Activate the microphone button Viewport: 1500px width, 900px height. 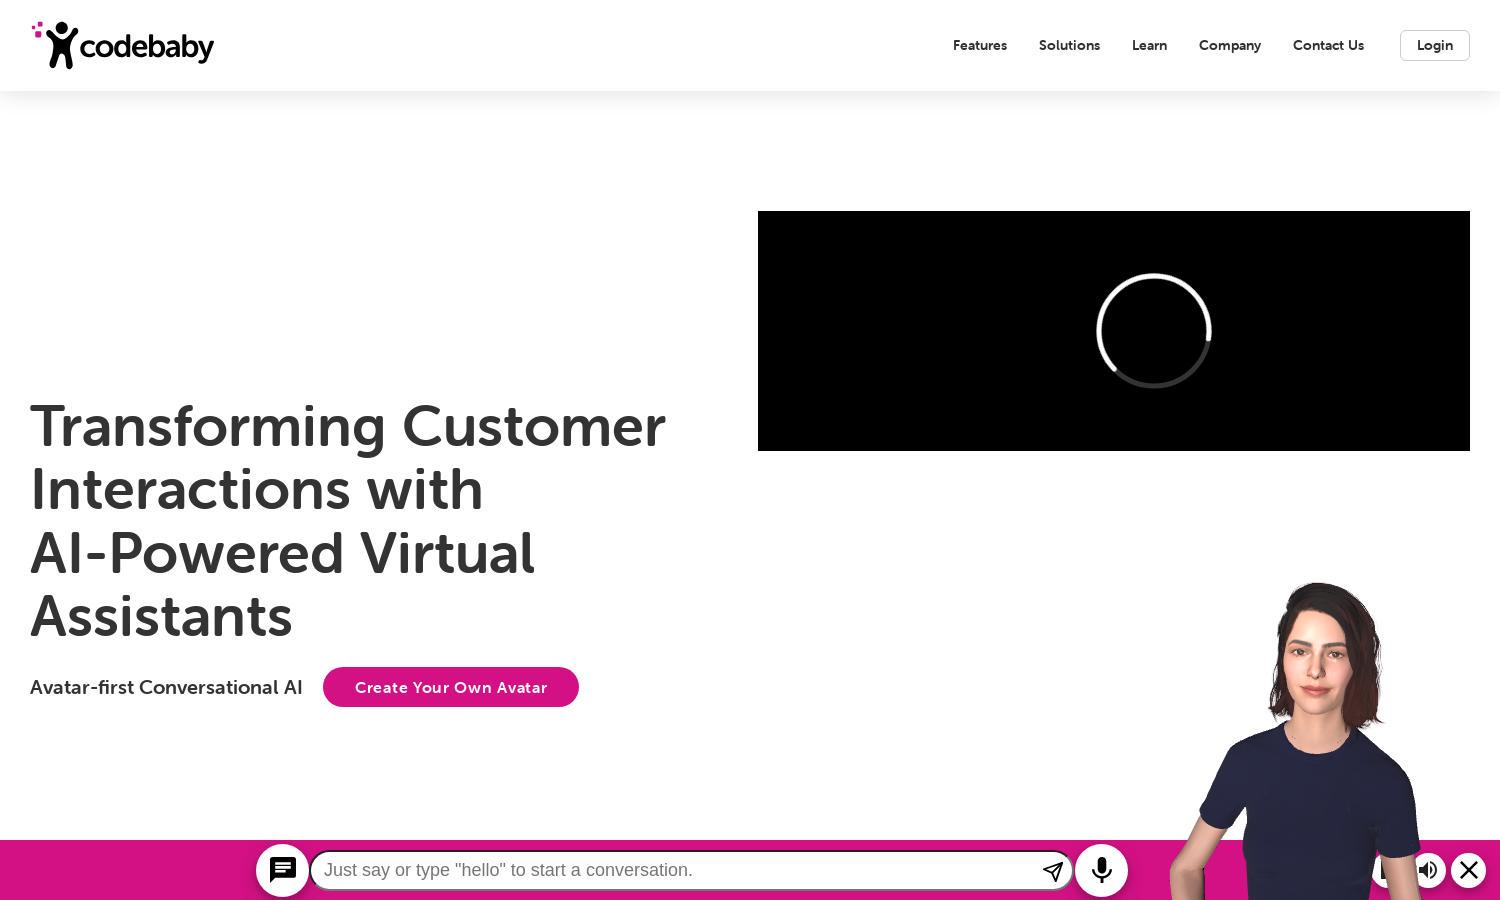(1102, 870)
